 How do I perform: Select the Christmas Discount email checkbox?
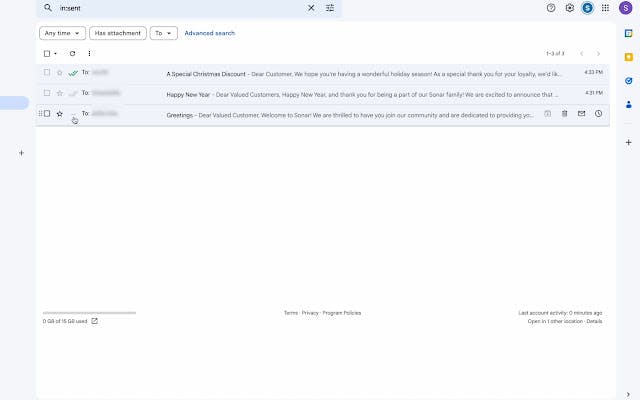(47, 72)
